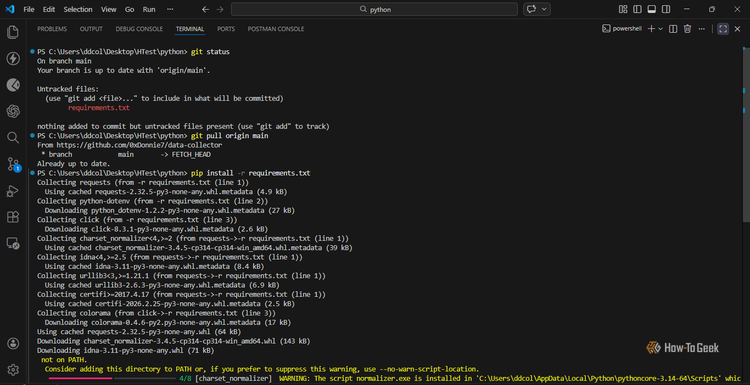Open more terminal actions ellipsis
Screen dimensions: 750x385
click(702, 29)
